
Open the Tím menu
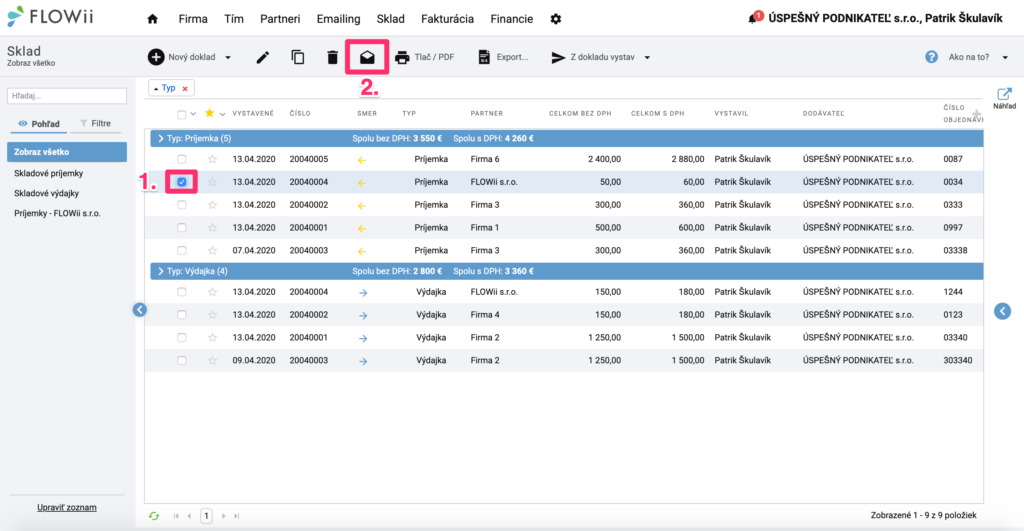pos(234,19)
